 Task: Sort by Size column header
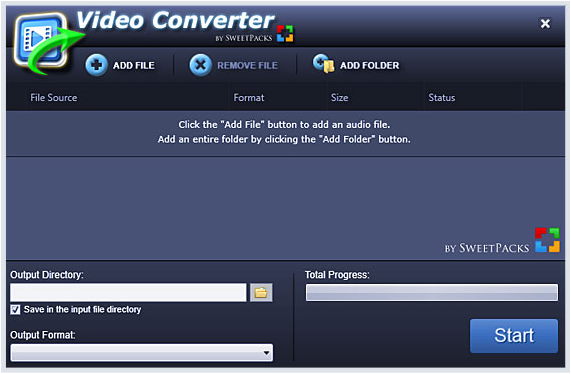pyautogui.click(x=339, y=98)
